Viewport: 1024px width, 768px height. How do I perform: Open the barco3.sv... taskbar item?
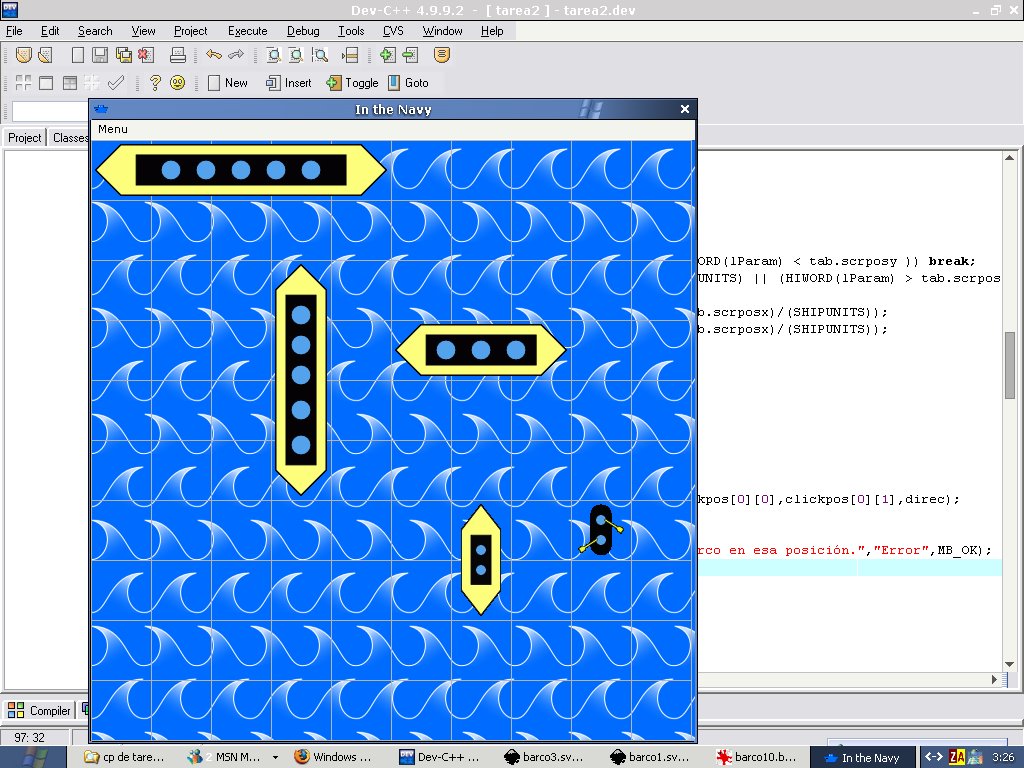click(543, 758)
